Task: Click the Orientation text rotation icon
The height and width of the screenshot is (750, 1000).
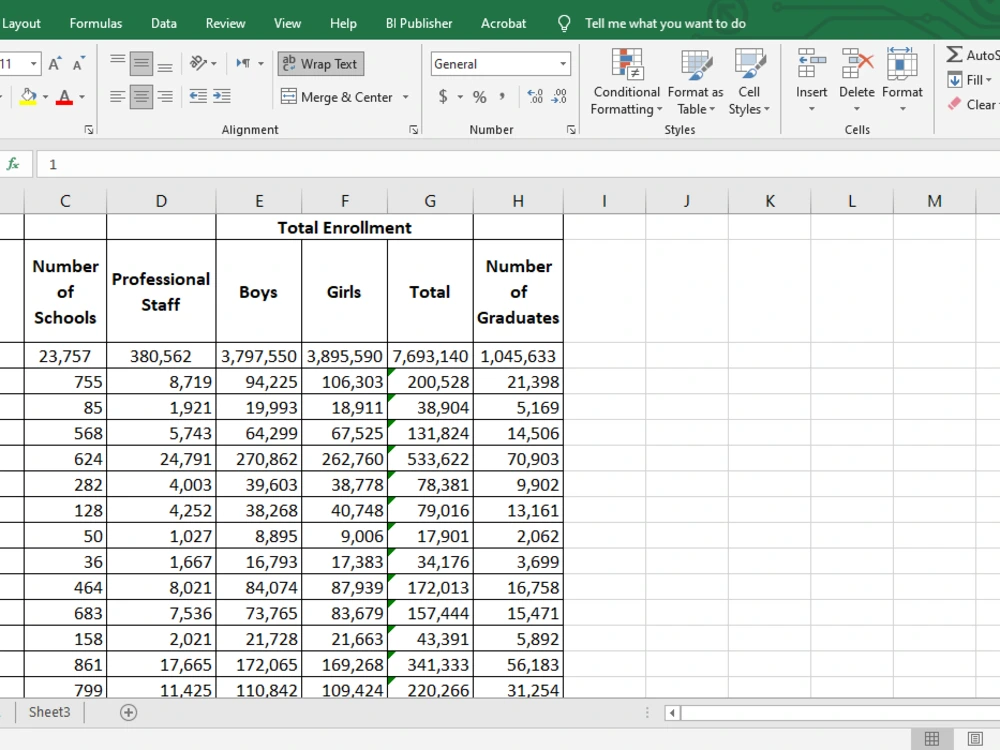Action: click(x=198, y=63)
